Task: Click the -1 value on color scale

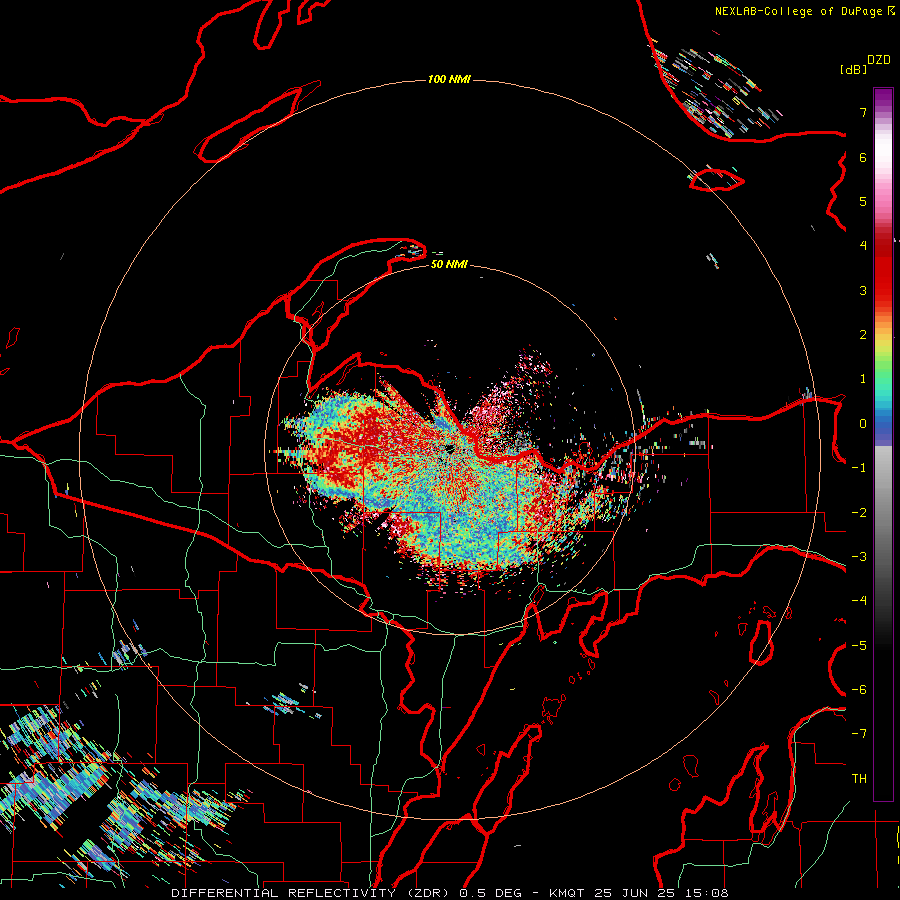Action: tap(859, 468)
